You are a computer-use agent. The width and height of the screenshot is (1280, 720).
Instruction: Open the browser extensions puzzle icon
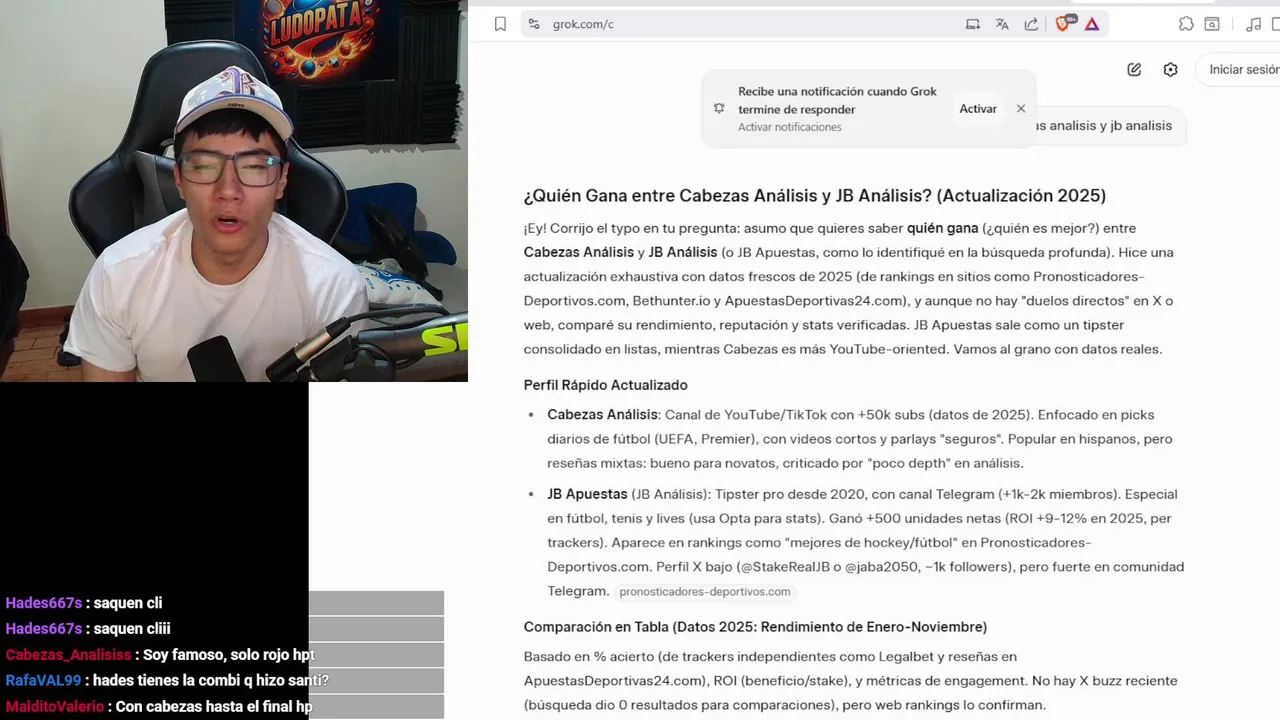pos(1186,24)
